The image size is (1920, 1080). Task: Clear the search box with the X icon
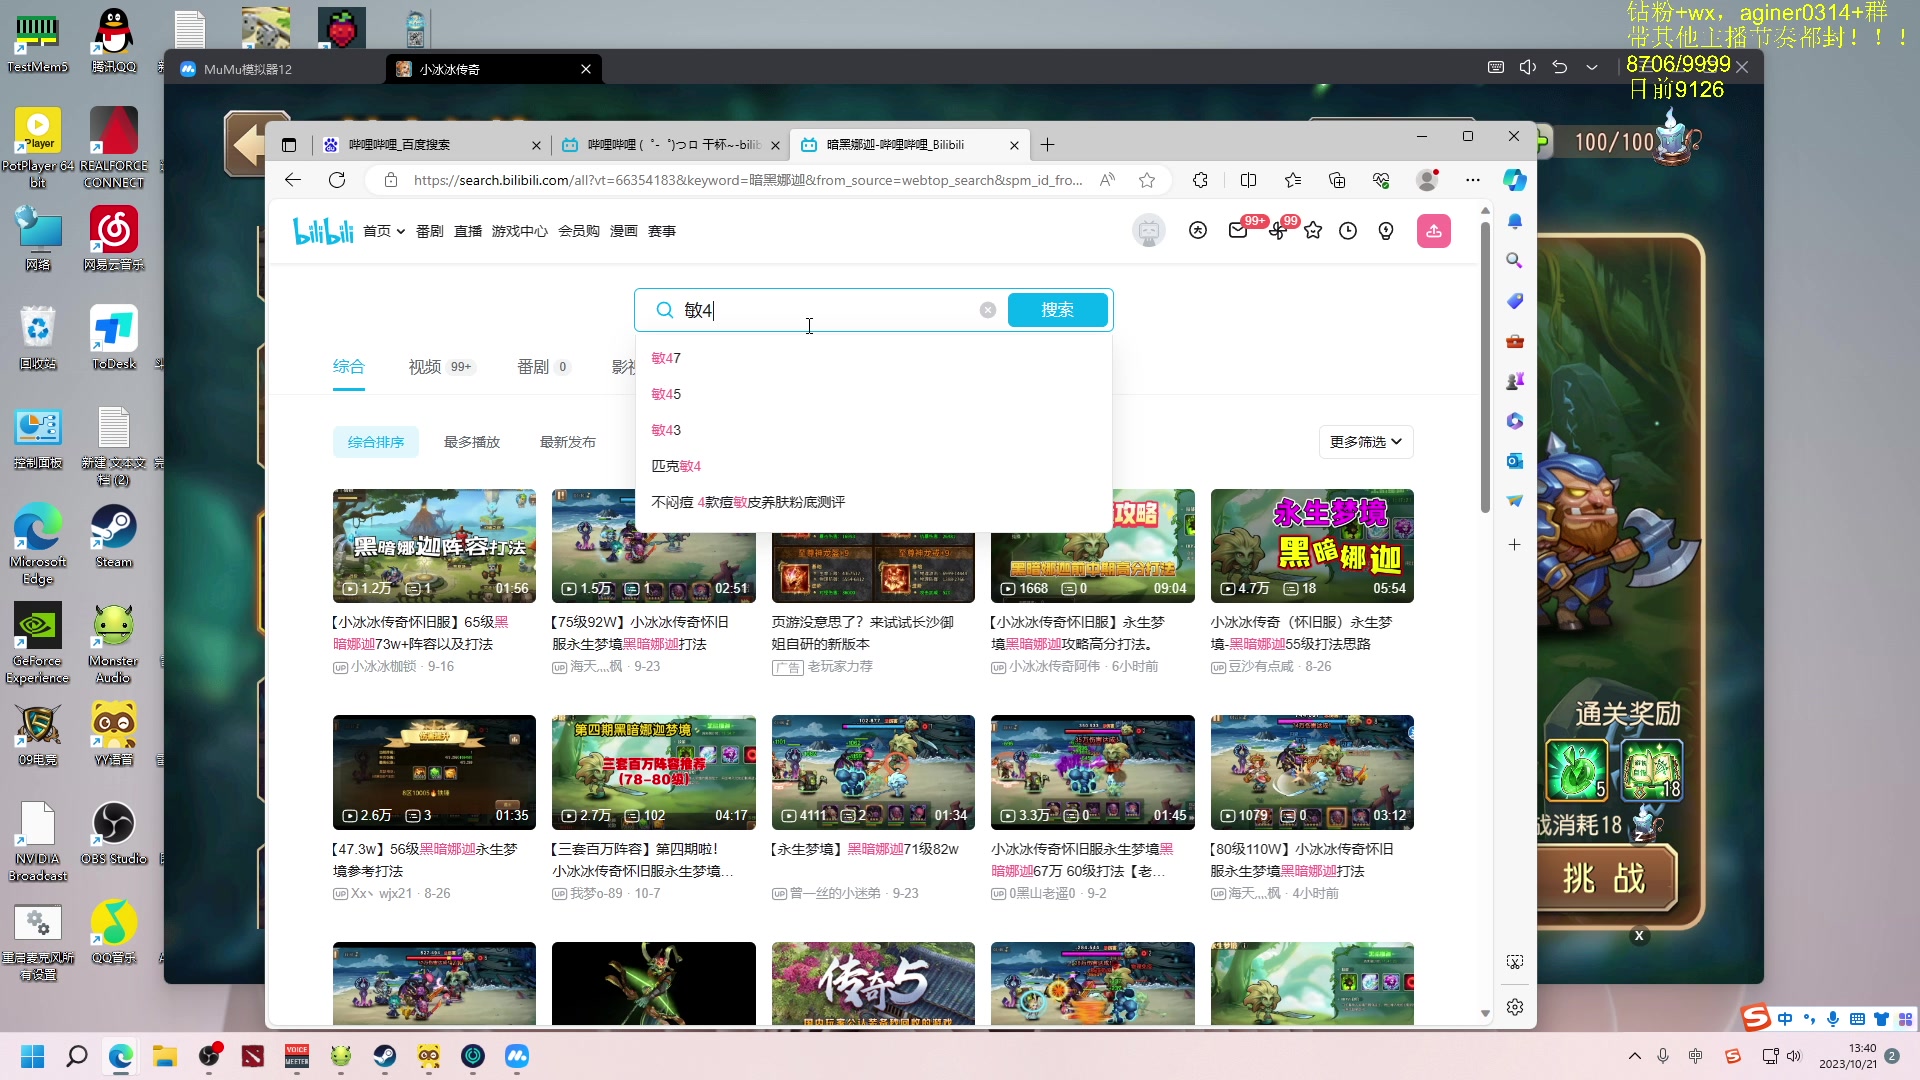pyautogui.click(x=988, y=310)
